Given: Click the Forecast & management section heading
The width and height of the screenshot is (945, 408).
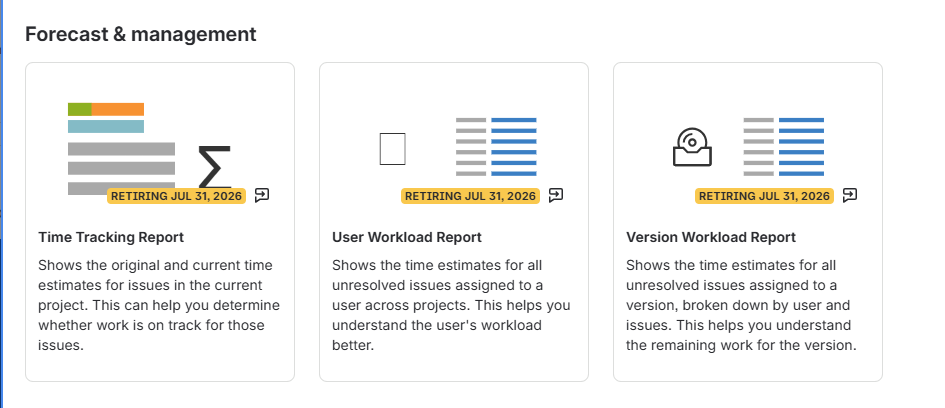Looking at the screenshot, I should click(x=140, y=34).
